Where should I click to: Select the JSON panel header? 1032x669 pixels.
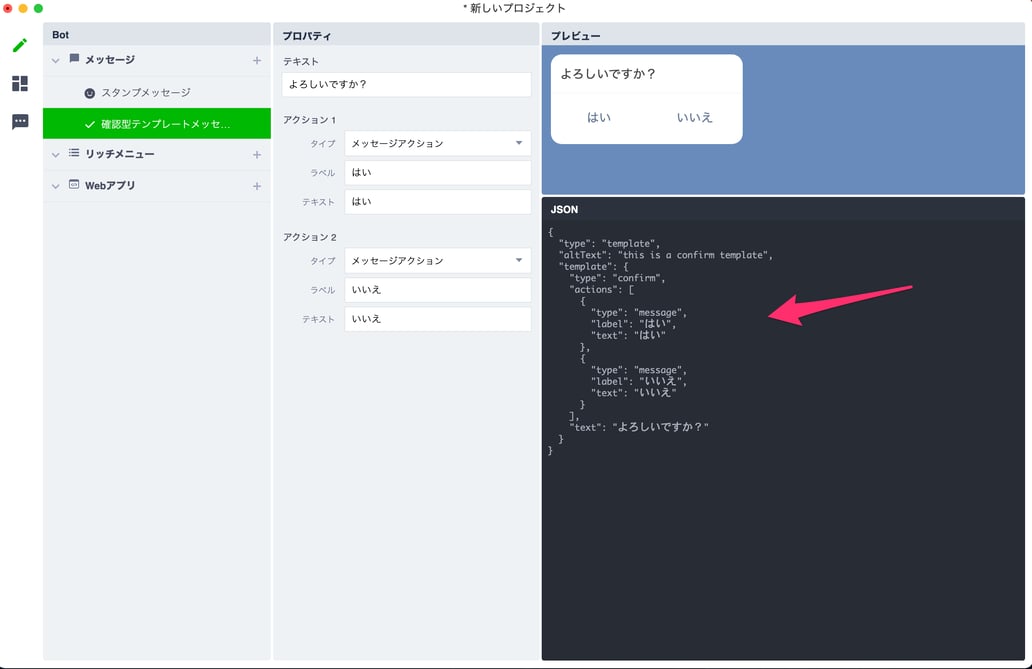565,209
